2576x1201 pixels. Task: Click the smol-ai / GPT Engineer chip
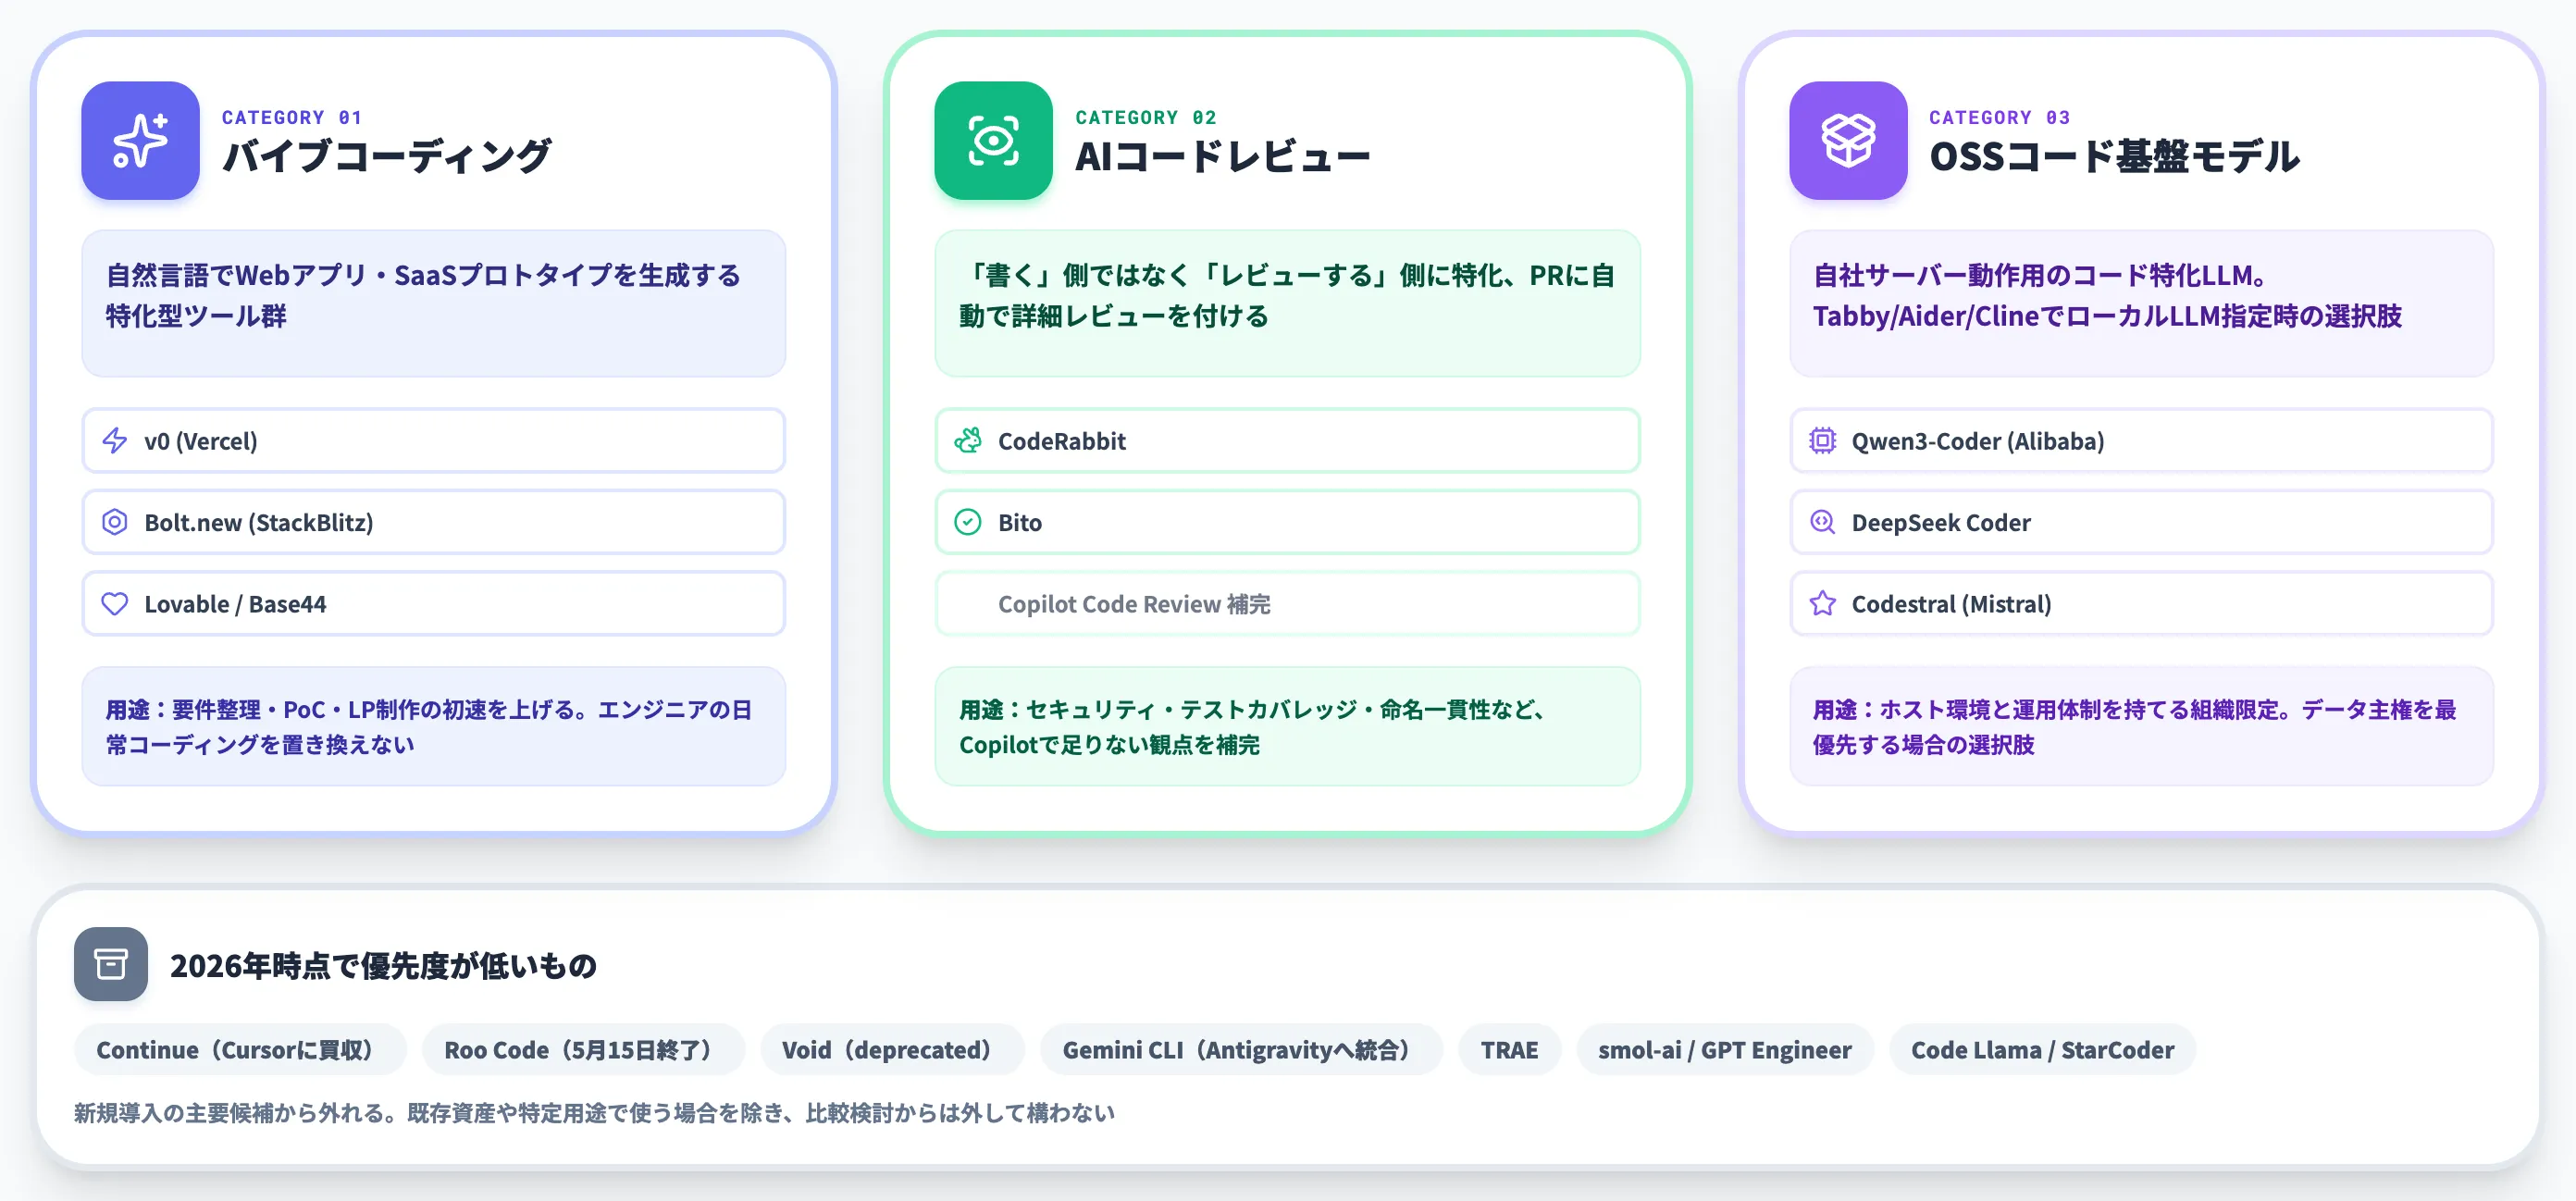(1725, 1050)
